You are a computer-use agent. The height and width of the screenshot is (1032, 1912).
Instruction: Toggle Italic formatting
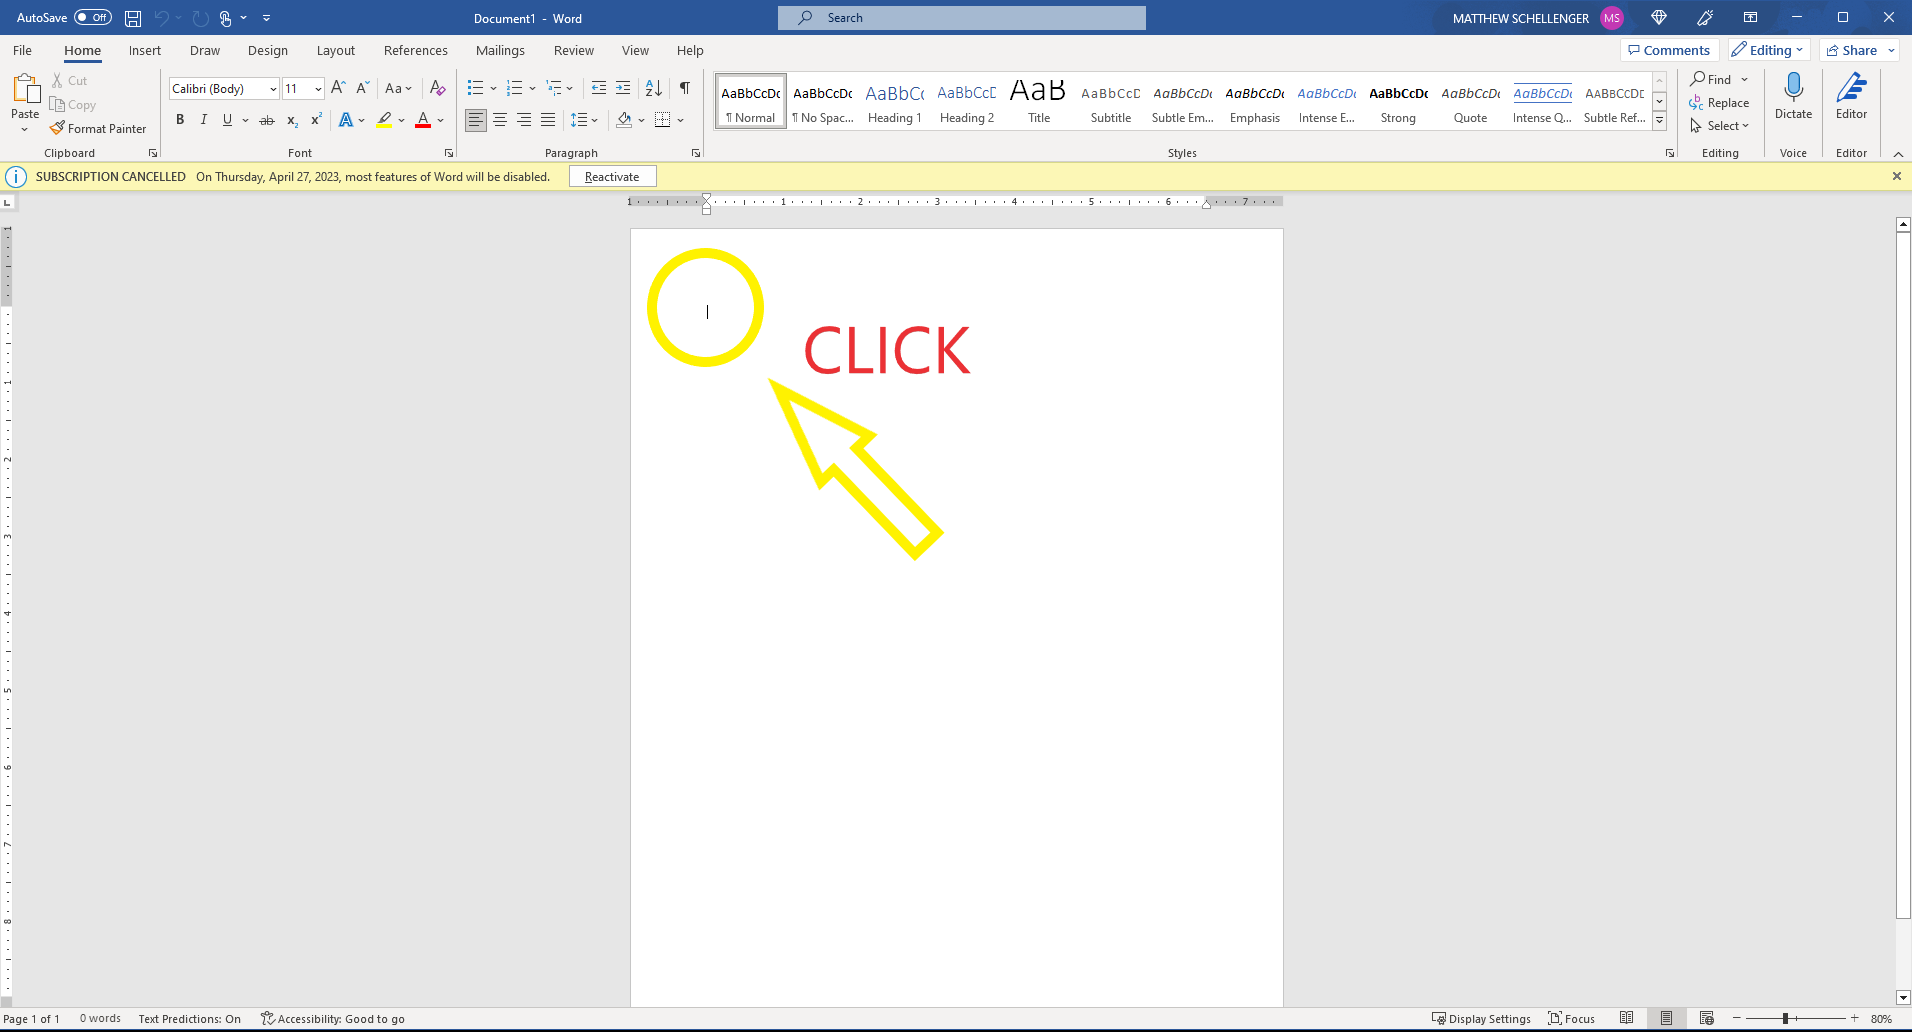point(204,120)
